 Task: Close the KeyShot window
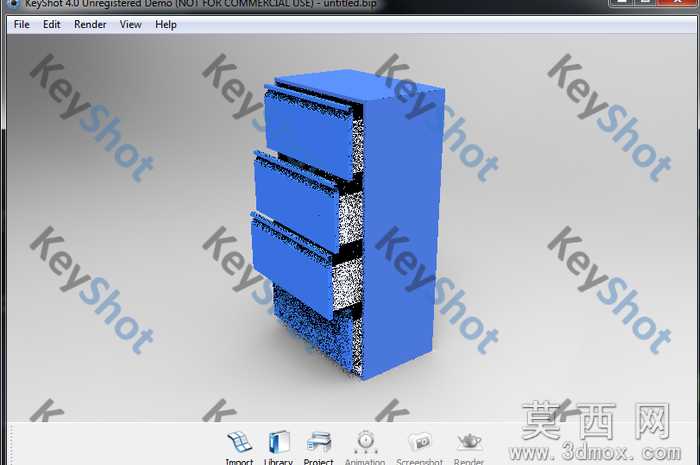click(x=678, y=2)
